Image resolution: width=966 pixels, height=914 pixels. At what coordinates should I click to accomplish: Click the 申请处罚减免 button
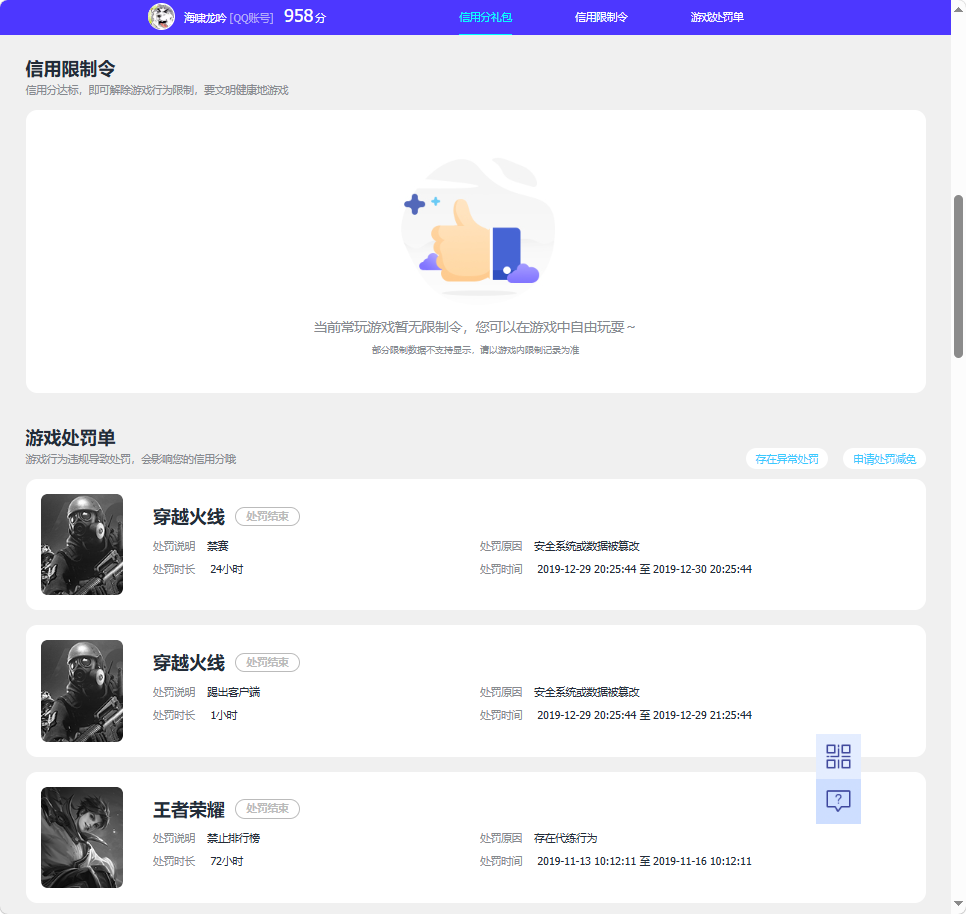pos(884,459)
